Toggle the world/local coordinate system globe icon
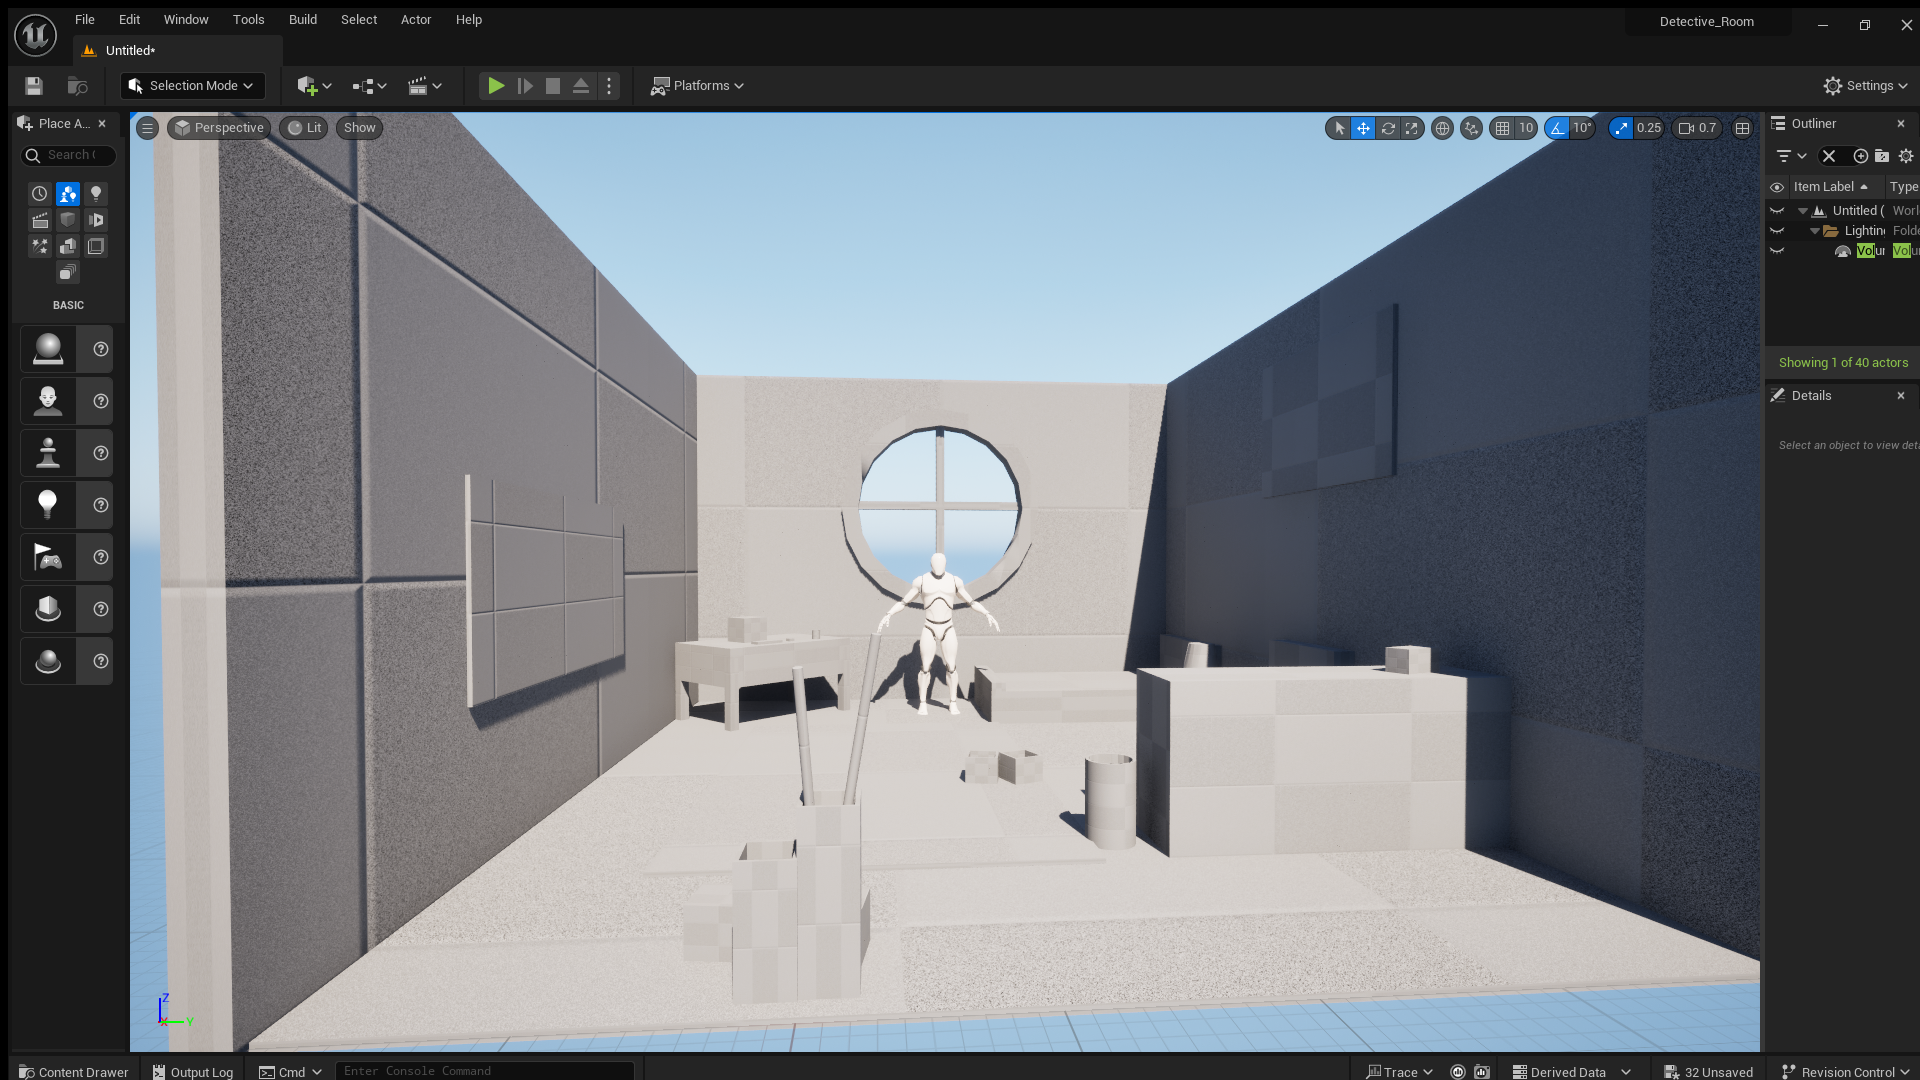Screen dimensions: 1920x1080 1442,128
